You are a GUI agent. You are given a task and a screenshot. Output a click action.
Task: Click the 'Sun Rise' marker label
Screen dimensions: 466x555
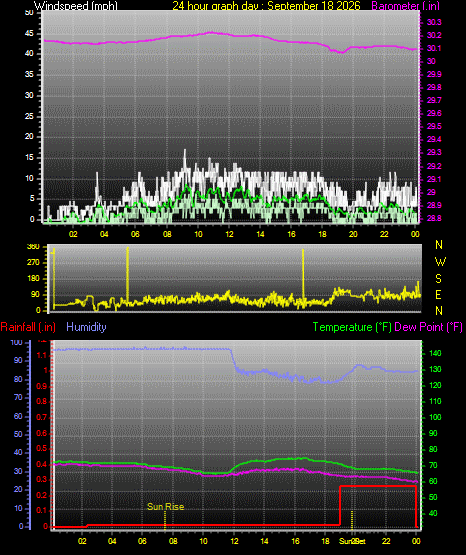[x=166, y=507]
